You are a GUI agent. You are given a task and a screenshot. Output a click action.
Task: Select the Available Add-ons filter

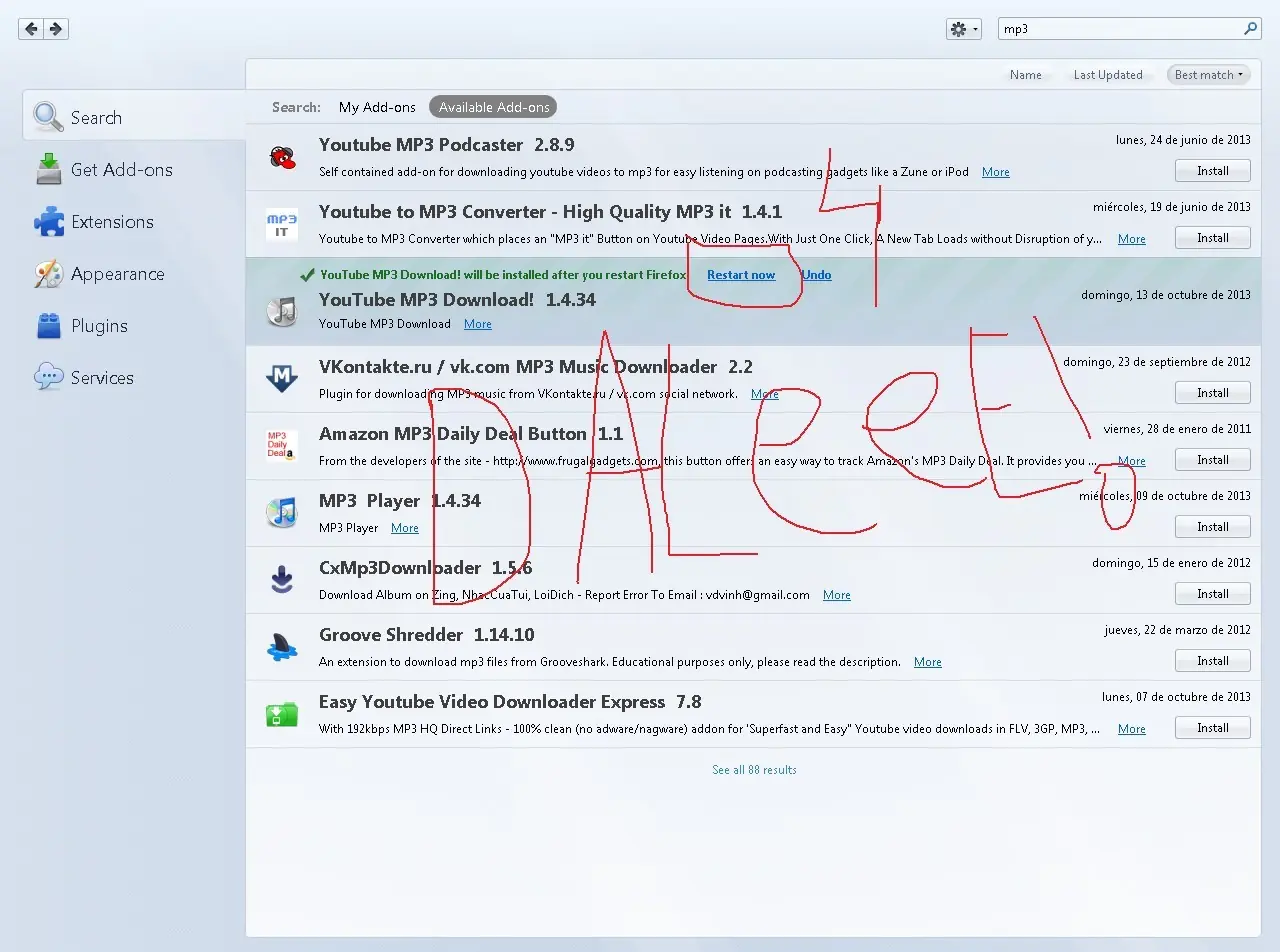tap(494, 107)
